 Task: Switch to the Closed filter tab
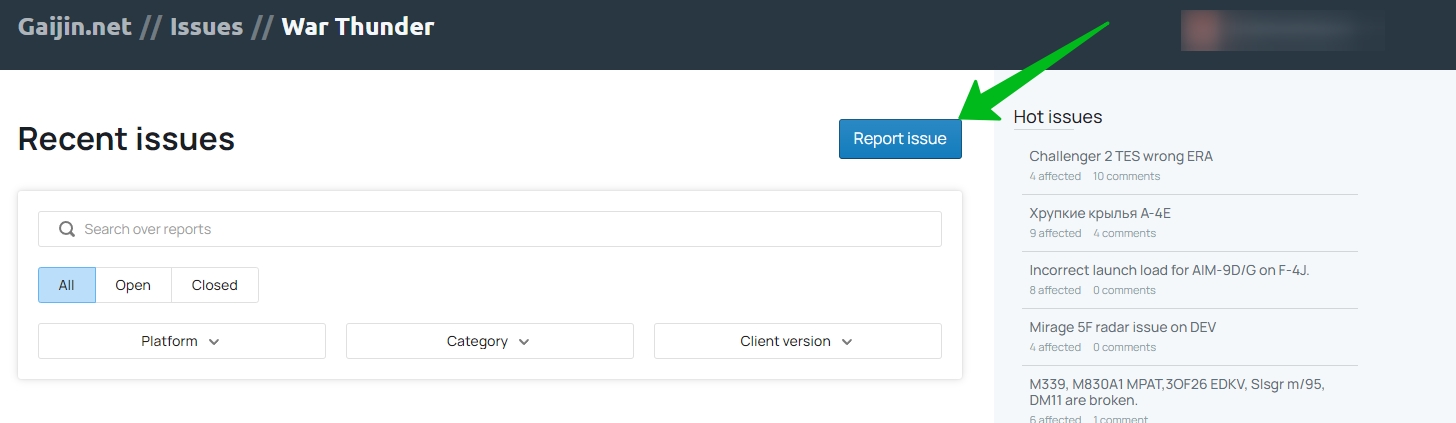pyautogui.click(x=215, y=285)
